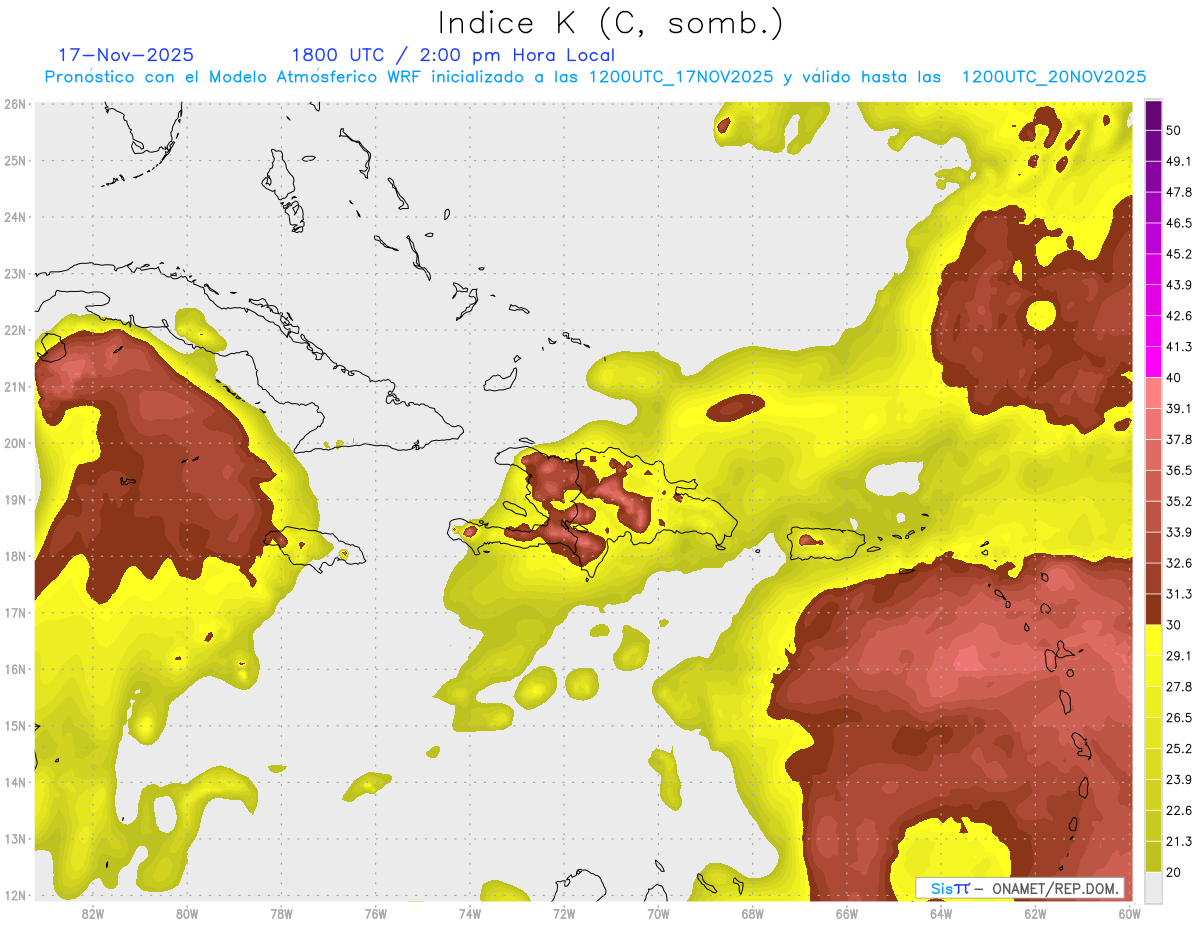
Task: Click the colorbar value "43.9"
Action: (x=1178, y=285)
